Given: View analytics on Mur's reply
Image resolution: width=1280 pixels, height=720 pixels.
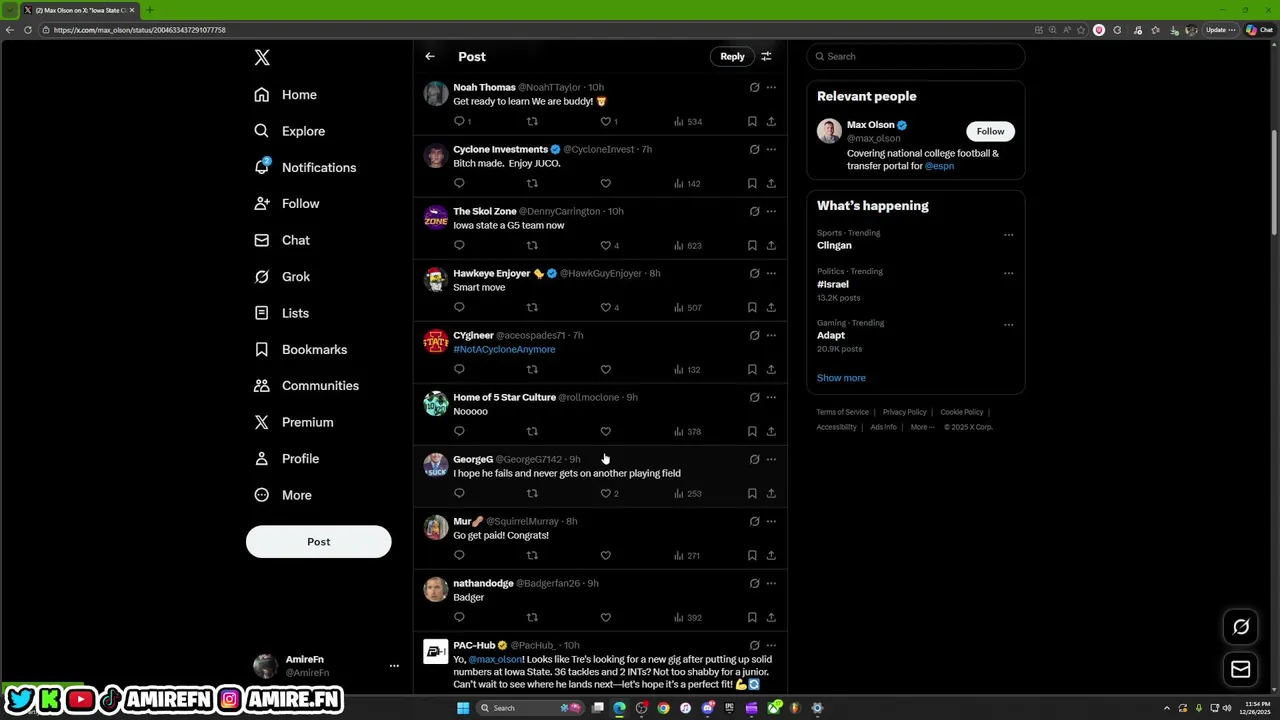Looking at the screenshot, I should (687, 556).
